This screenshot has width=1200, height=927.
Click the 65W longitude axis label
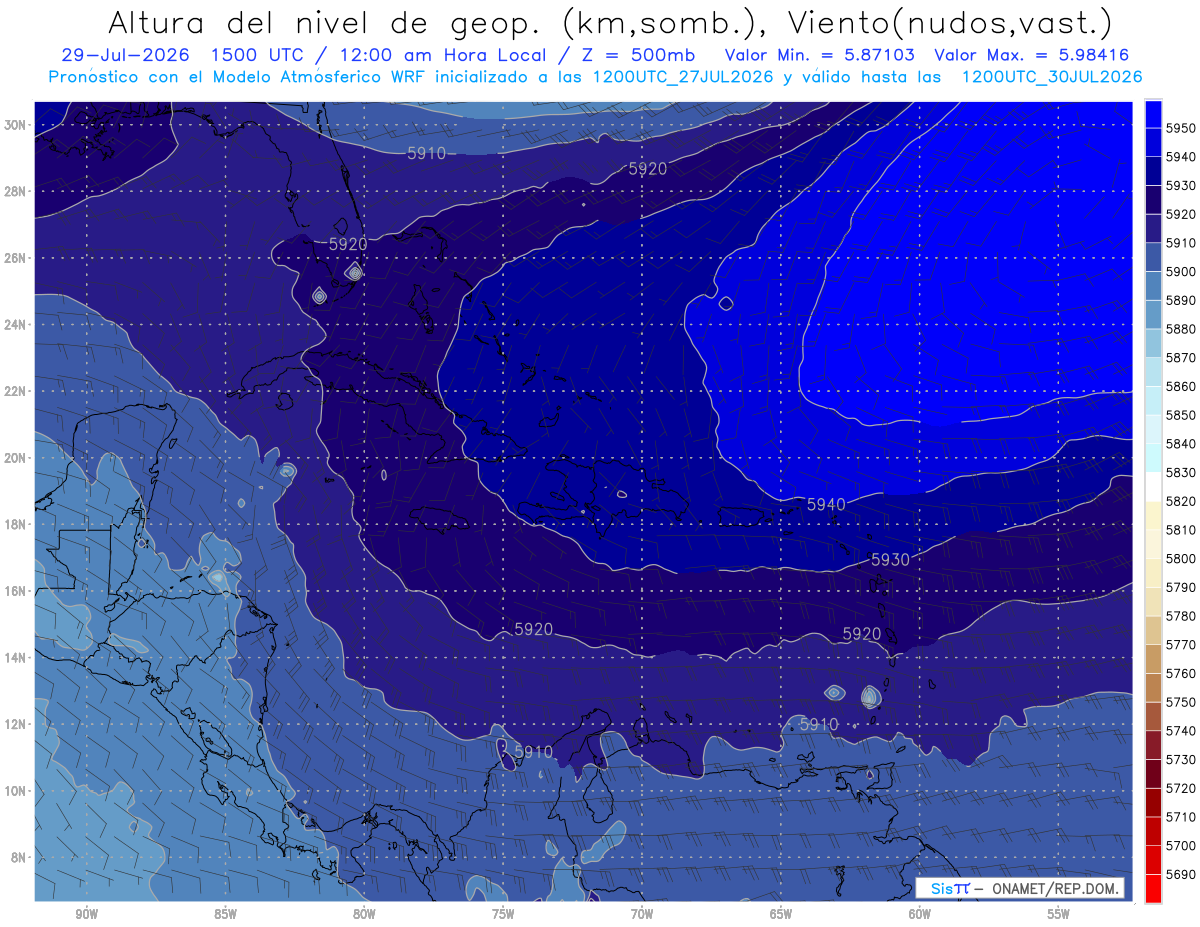pos(781,914)
